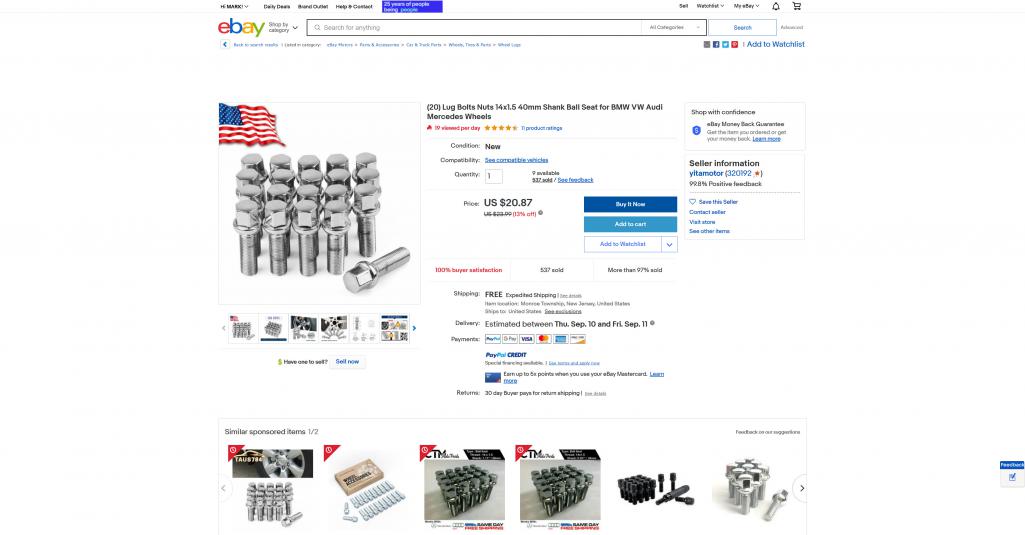1025x535 pixels.
Task: Share listing via email icon
Action: pyautogui.click(x=707, y=44)
